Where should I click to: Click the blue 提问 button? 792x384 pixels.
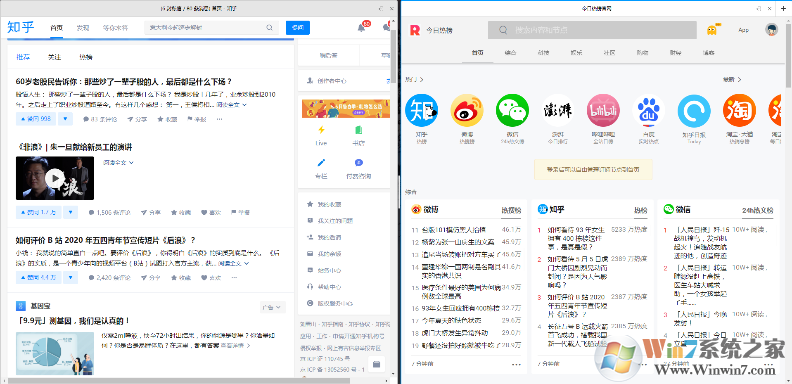pyautogui.click(x=298, y=28)
